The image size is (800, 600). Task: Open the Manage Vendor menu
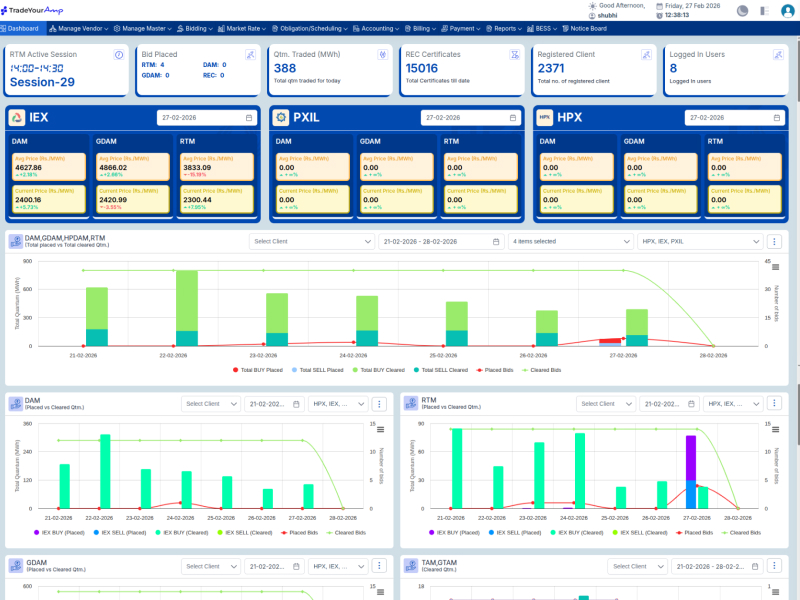click(79, 29)
